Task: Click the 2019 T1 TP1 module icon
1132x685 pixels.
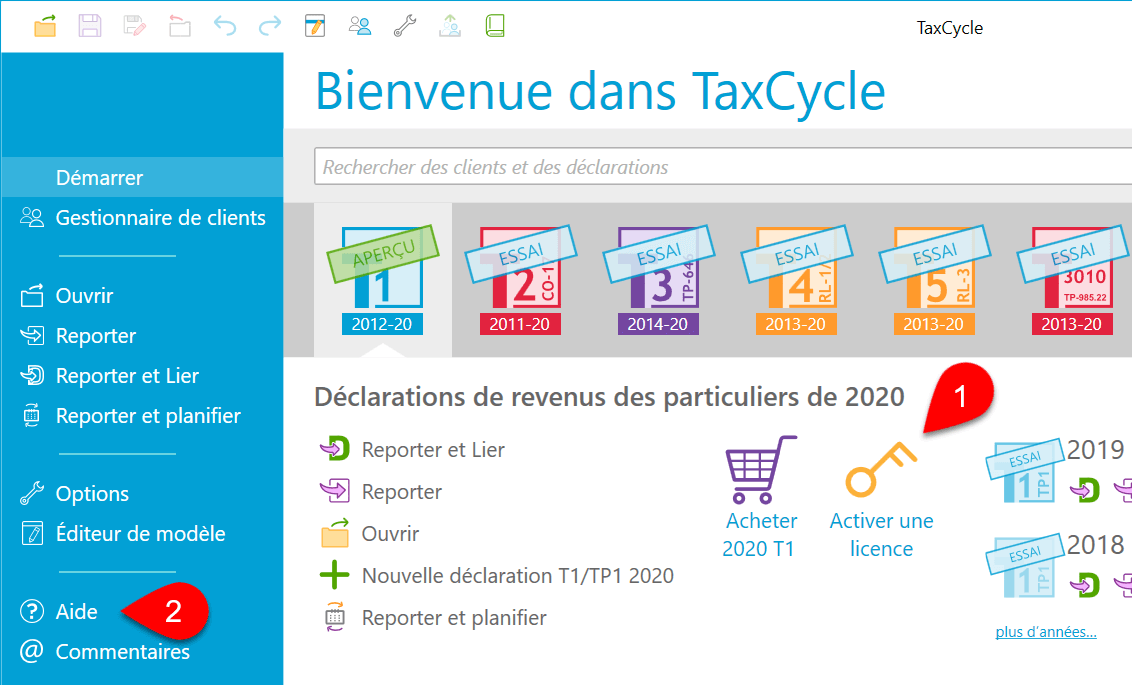Action: [x=1024, y=473]
